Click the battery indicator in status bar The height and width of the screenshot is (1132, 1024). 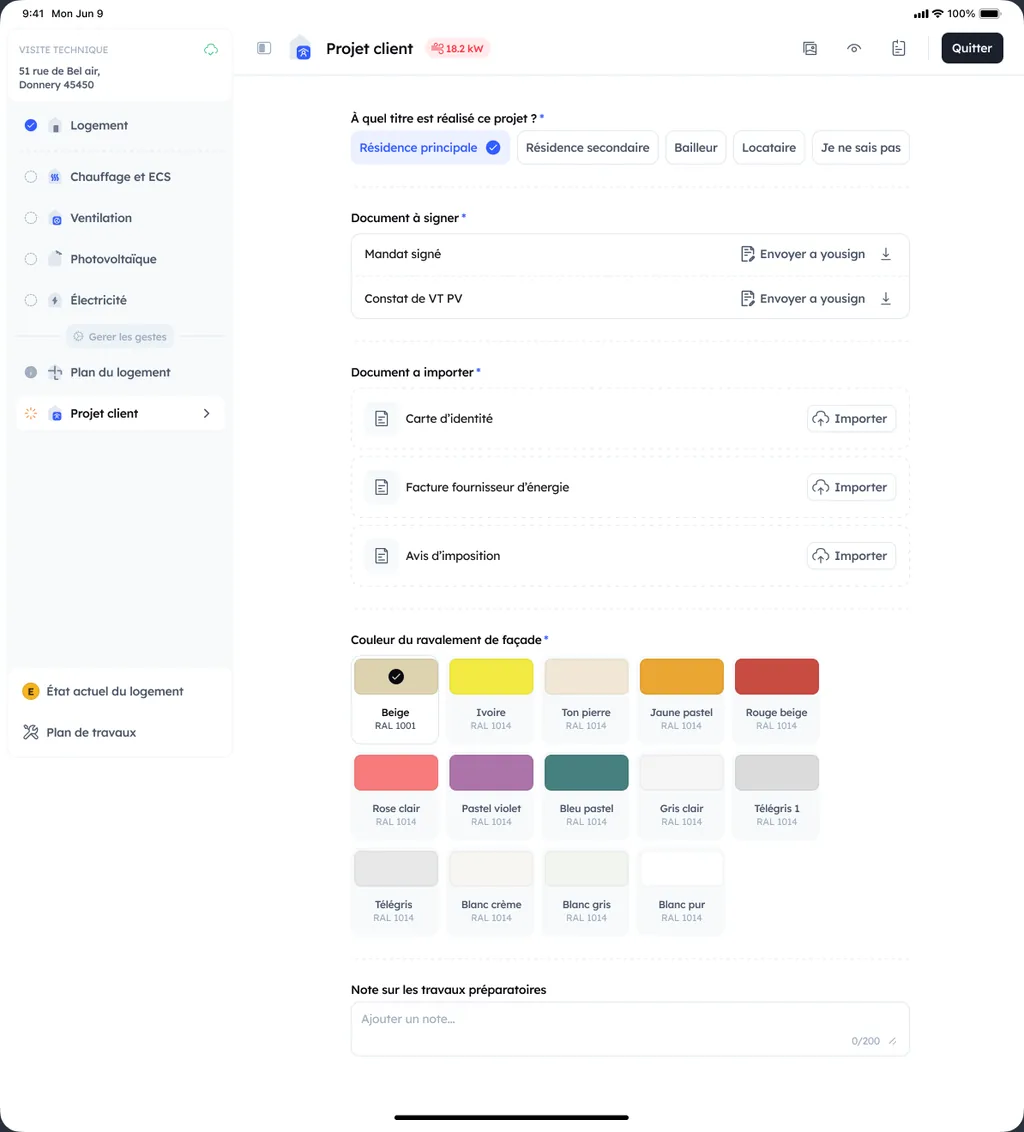pos(990,14)
